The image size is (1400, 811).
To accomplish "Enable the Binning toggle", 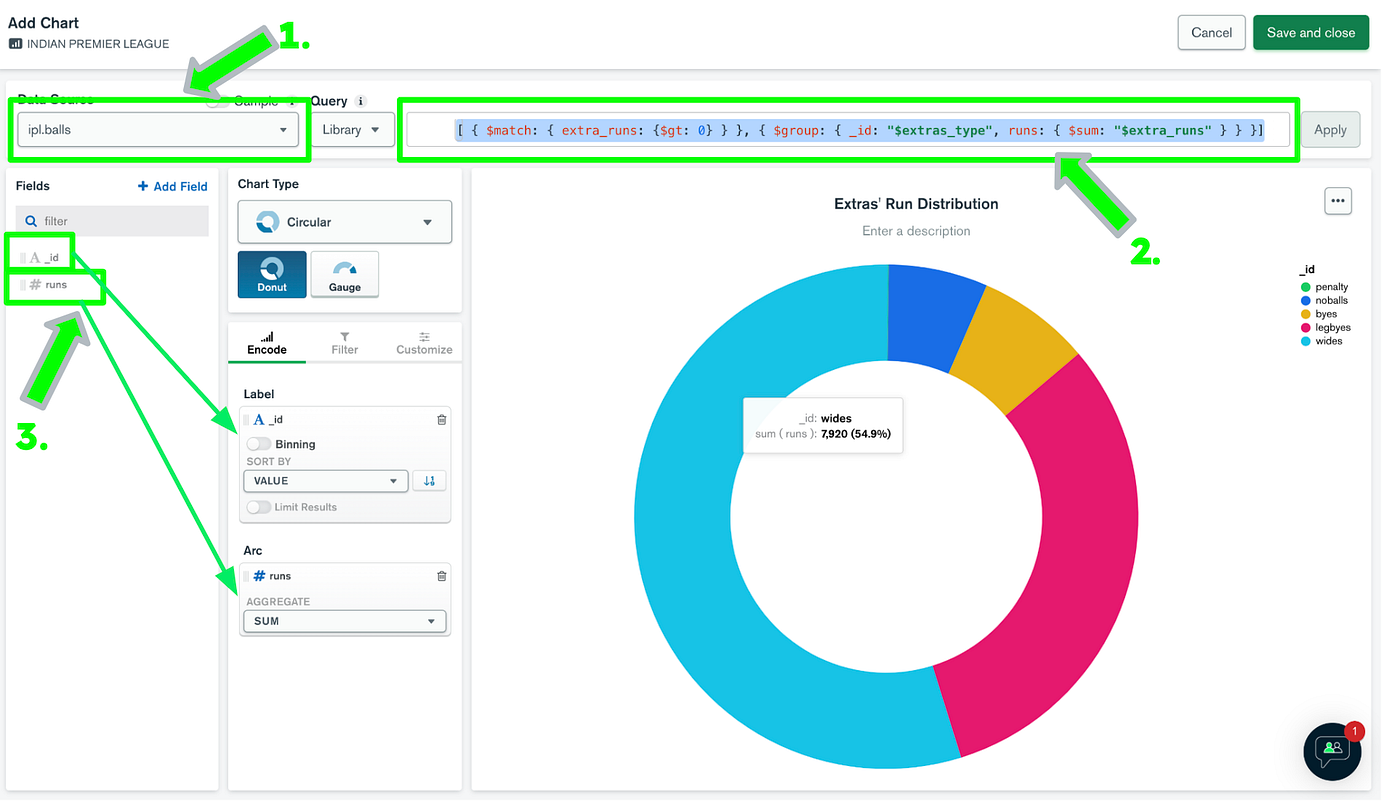I will point(258,444).
